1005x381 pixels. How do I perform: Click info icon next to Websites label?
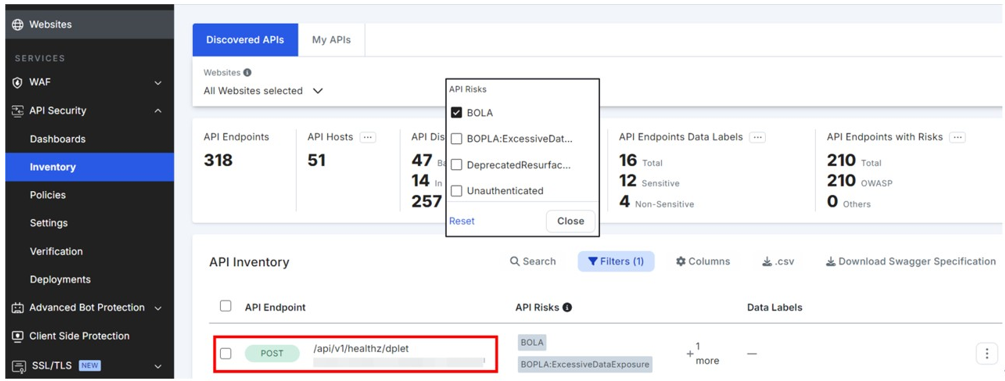point(247,72)
